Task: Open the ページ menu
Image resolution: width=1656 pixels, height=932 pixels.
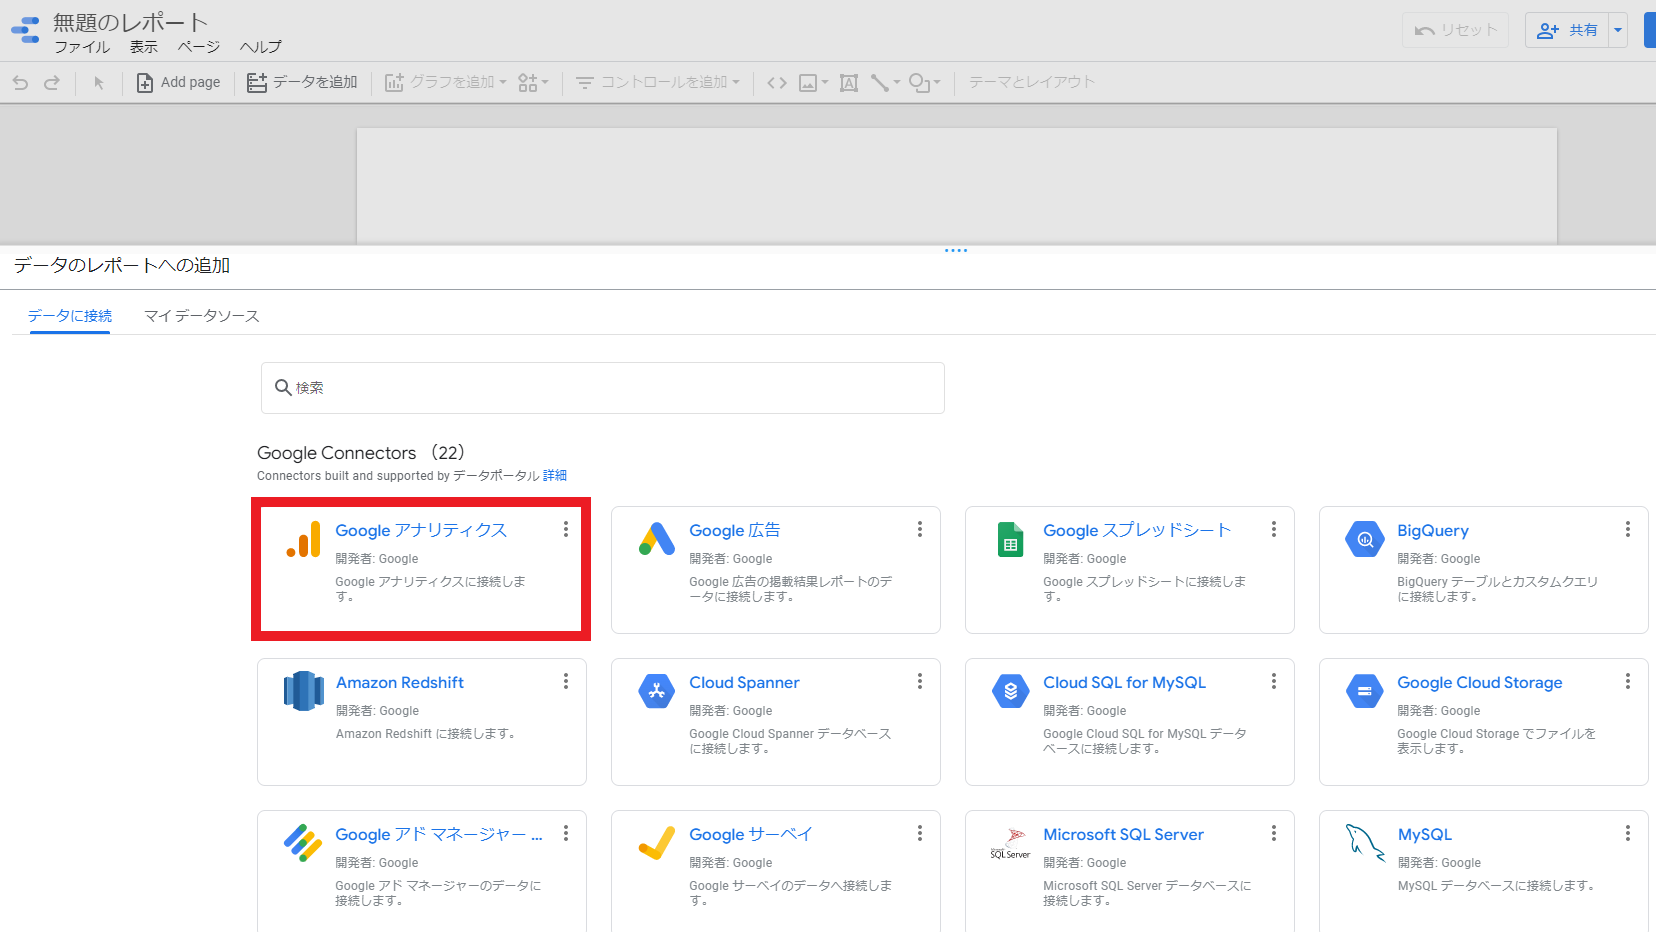Action: point(199,47)
